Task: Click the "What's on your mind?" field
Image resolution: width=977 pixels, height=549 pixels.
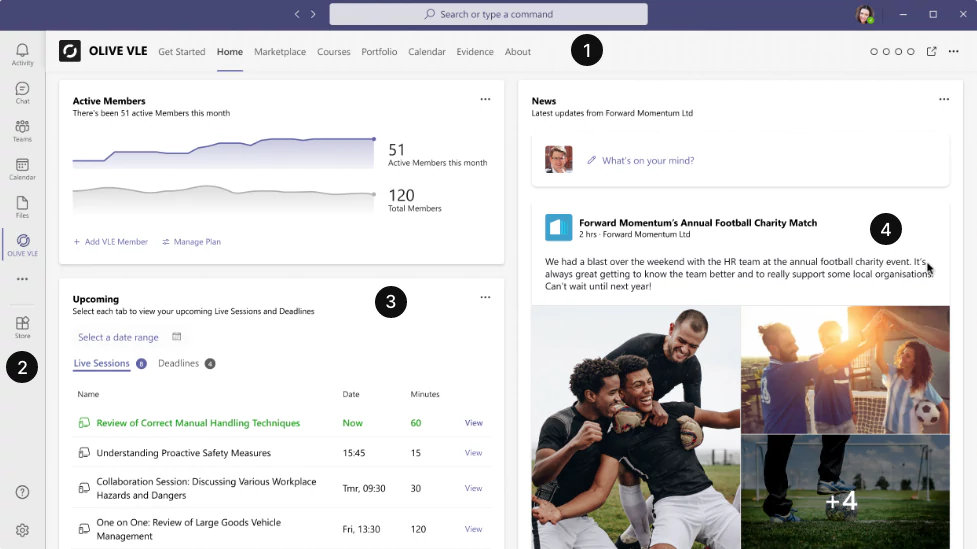Action: point(648,161)
